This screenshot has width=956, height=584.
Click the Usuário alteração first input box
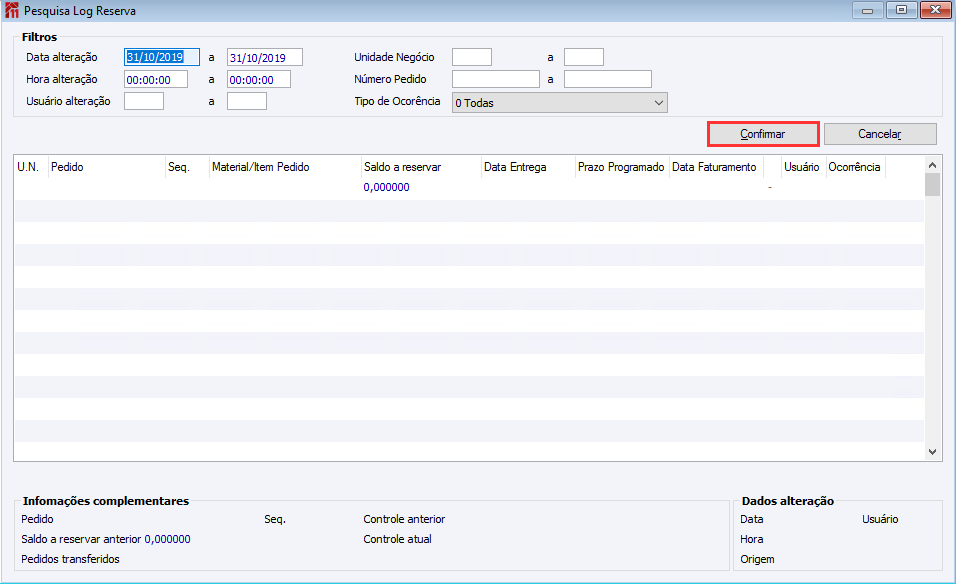click(144, 101)
